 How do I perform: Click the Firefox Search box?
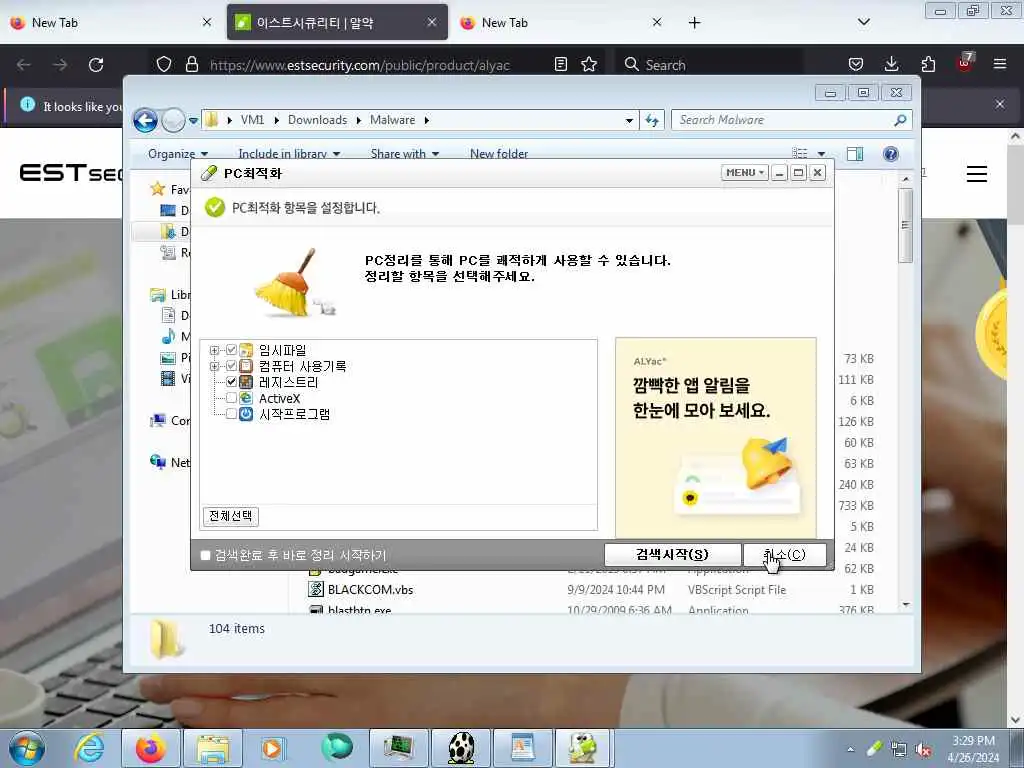pyautogui.click(x=711, y=65)
